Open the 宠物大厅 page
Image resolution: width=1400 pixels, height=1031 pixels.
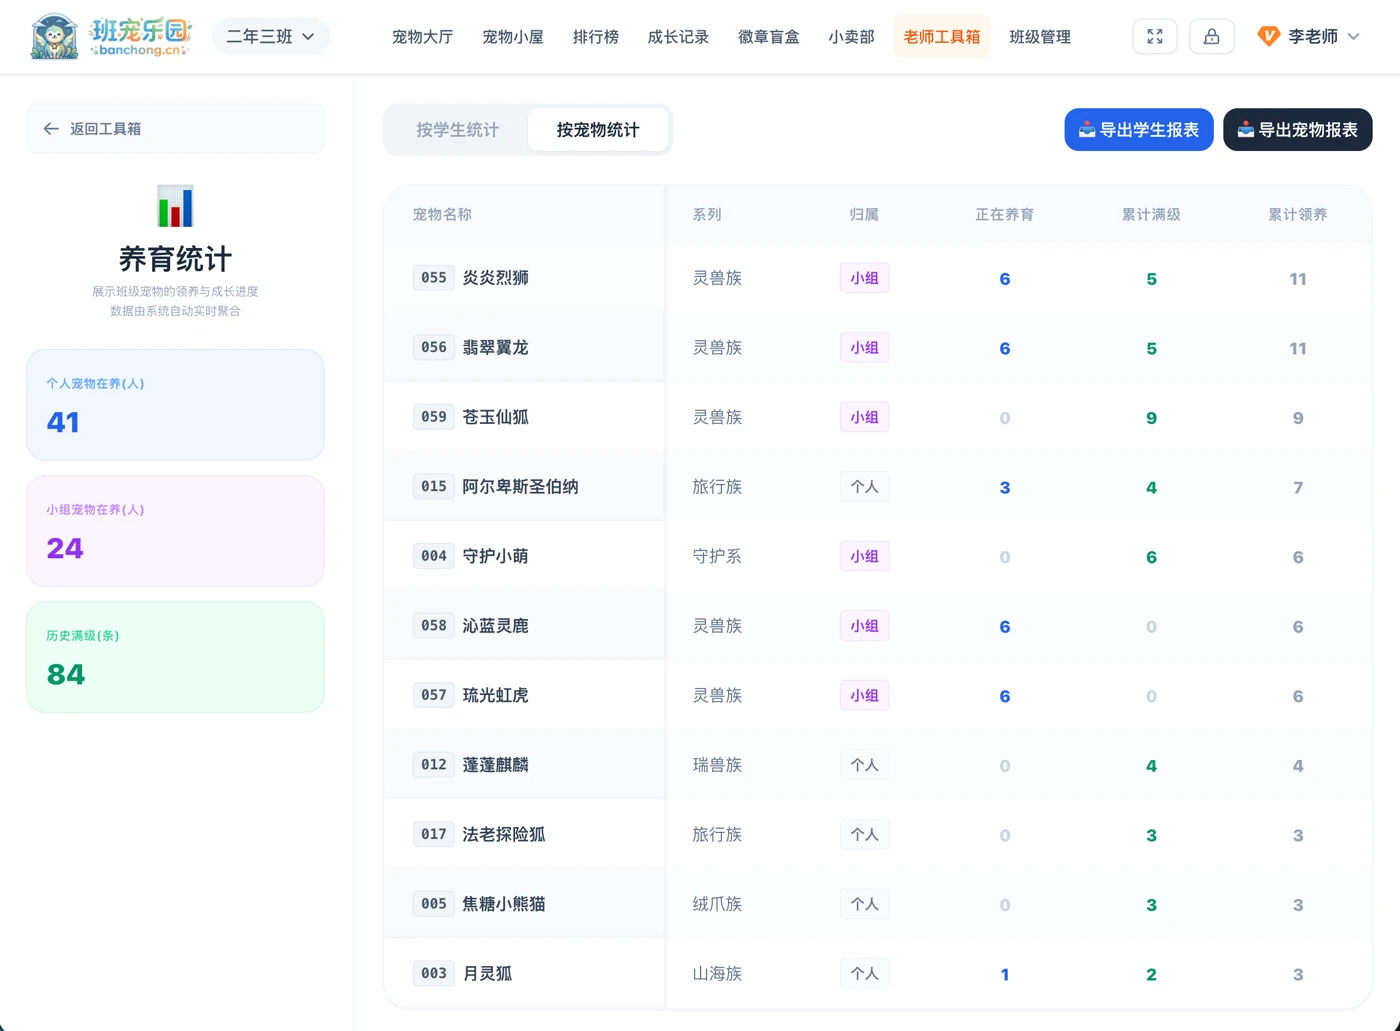pyautogui.click(x=422, y=37)
